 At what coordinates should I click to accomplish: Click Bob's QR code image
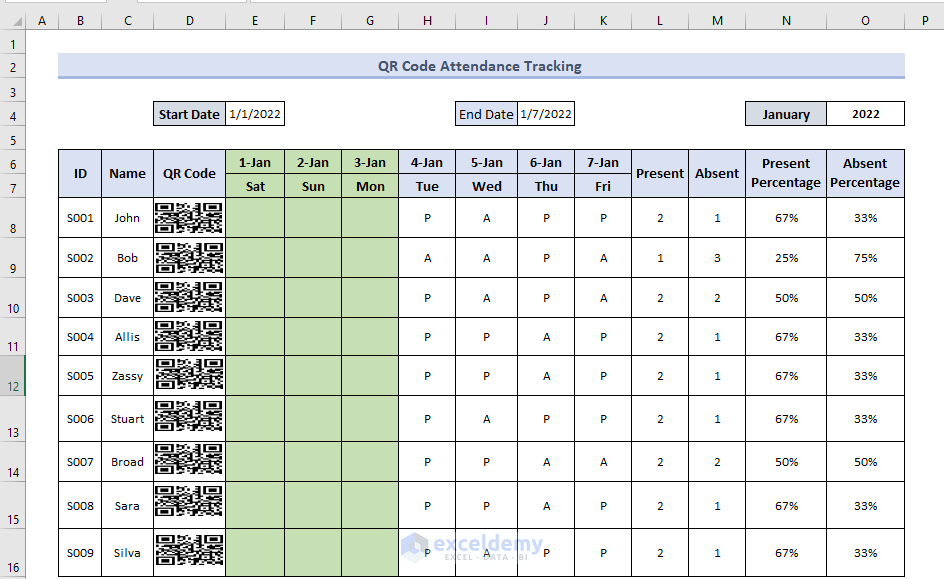(x=188, y=257)
